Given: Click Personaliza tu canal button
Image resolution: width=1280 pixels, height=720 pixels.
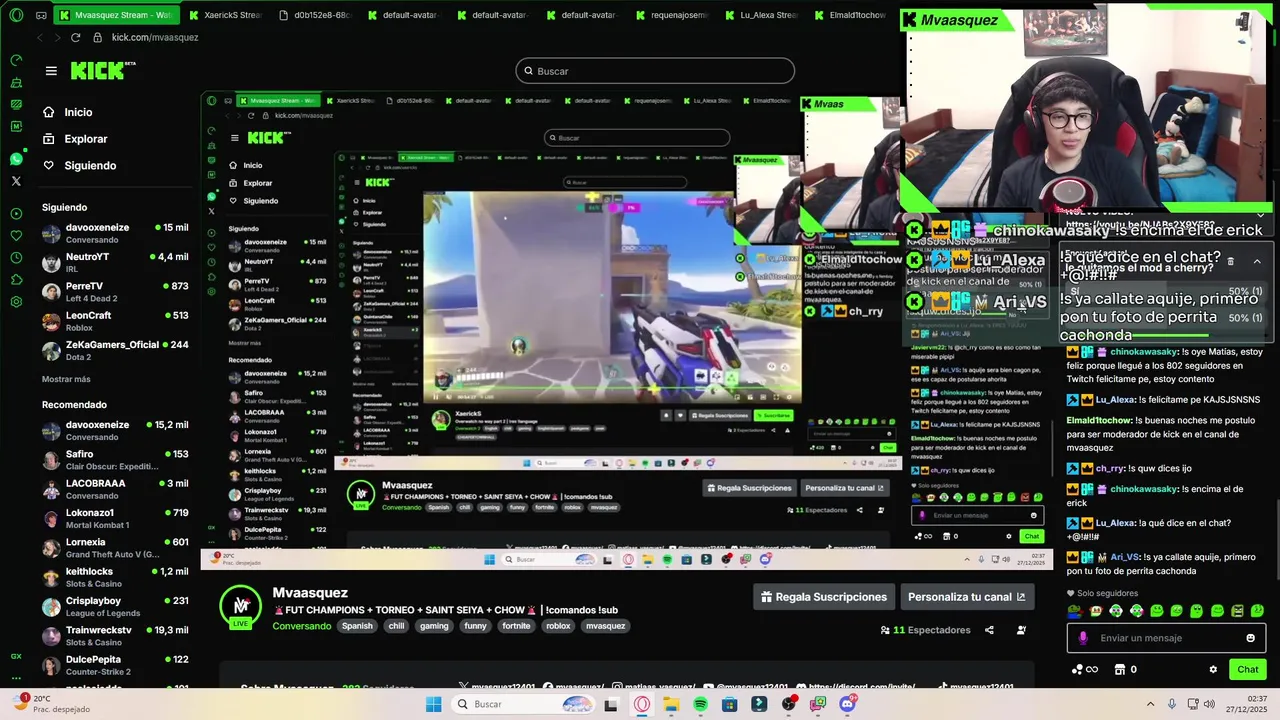Looking at the screenshot, I should tap(966, 597).
